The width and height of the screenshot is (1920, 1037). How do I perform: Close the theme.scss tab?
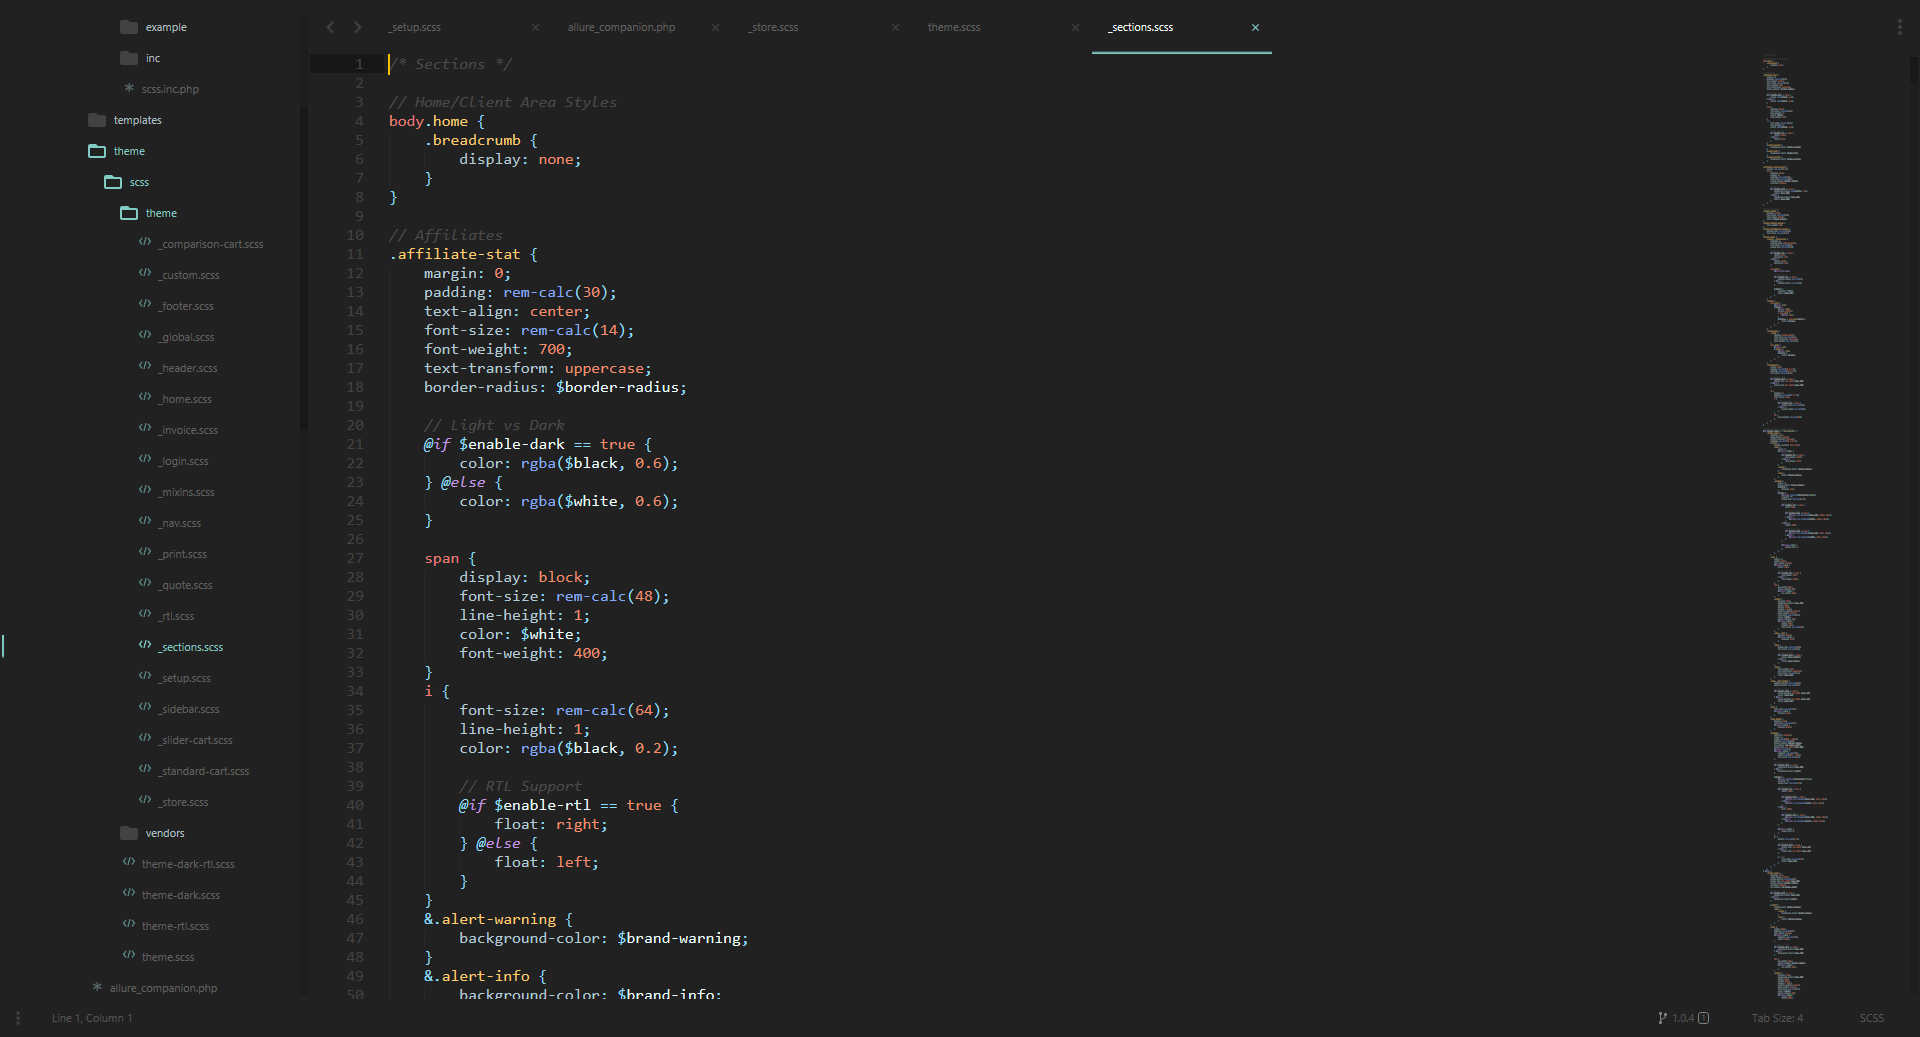pyautogui.click(x=1075, y=27)
